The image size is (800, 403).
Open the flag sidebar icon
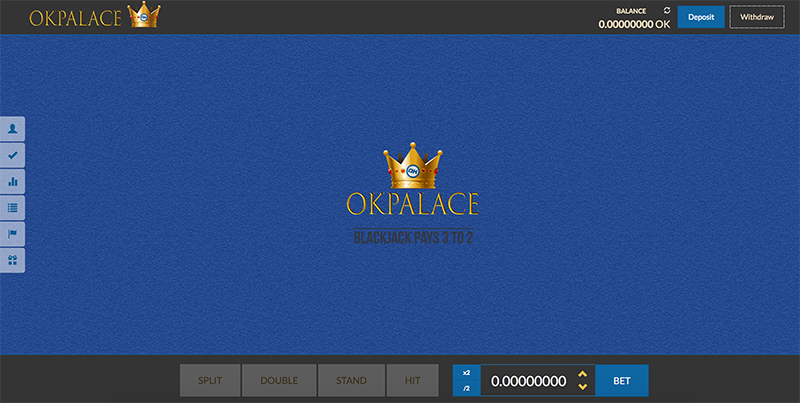point(12,234)
